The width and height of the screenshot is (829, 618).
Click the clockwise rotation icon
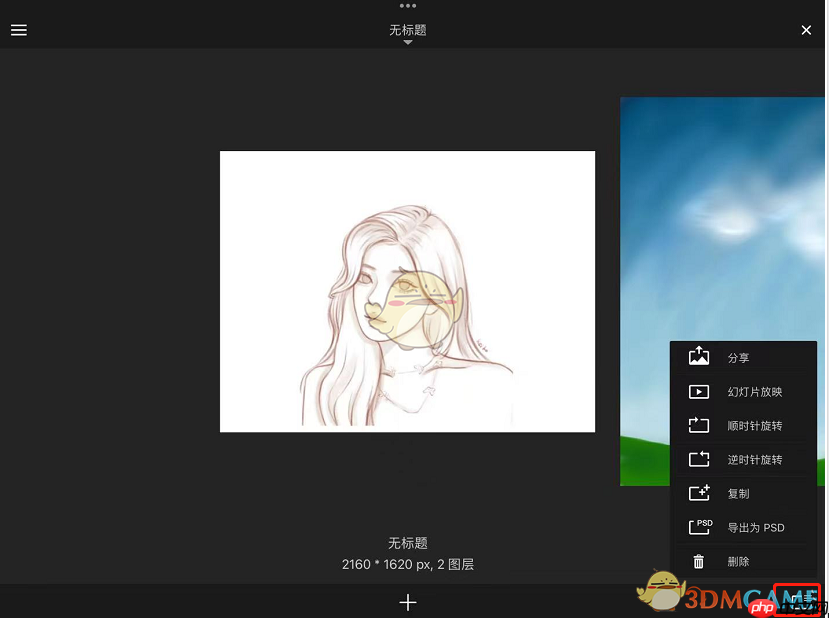click(x=699, y=425)
